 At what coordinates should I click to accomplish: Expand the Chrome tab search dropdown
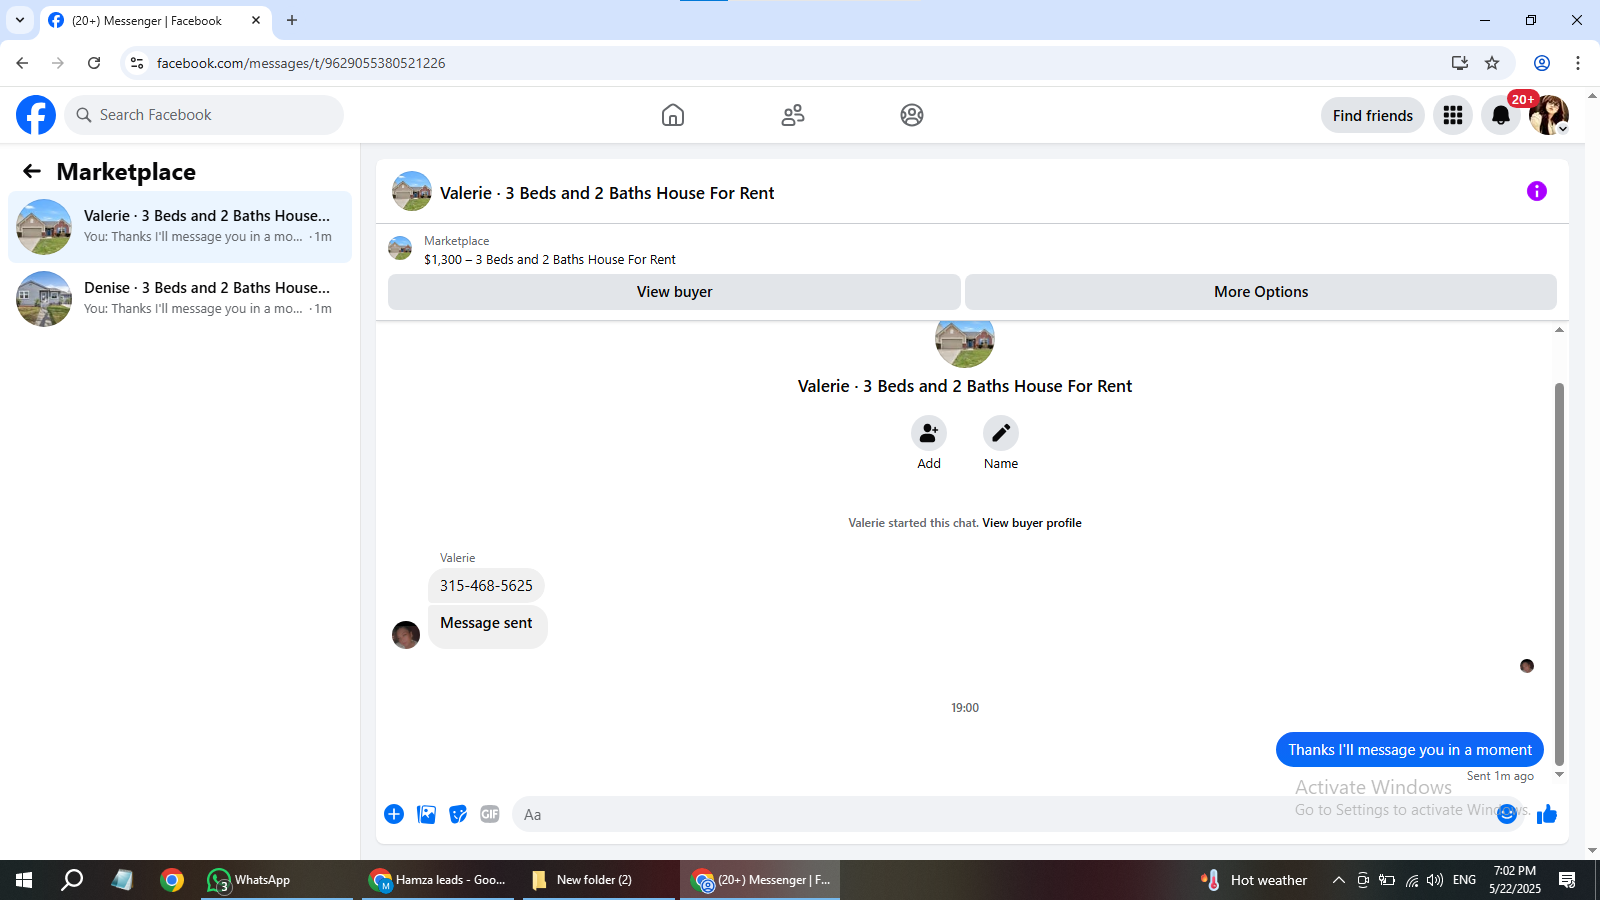[20, 20]
